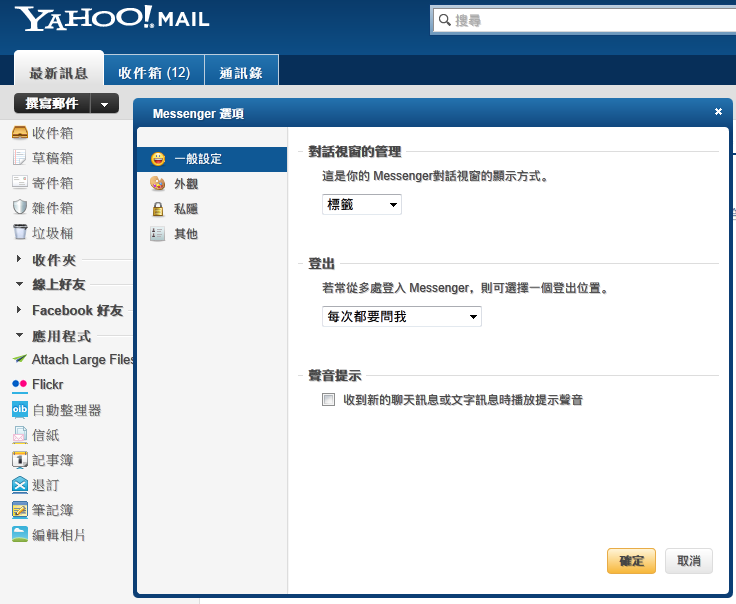
Task: Click the 撰寫郵件 compose button
Action: [x=52, y=104]
